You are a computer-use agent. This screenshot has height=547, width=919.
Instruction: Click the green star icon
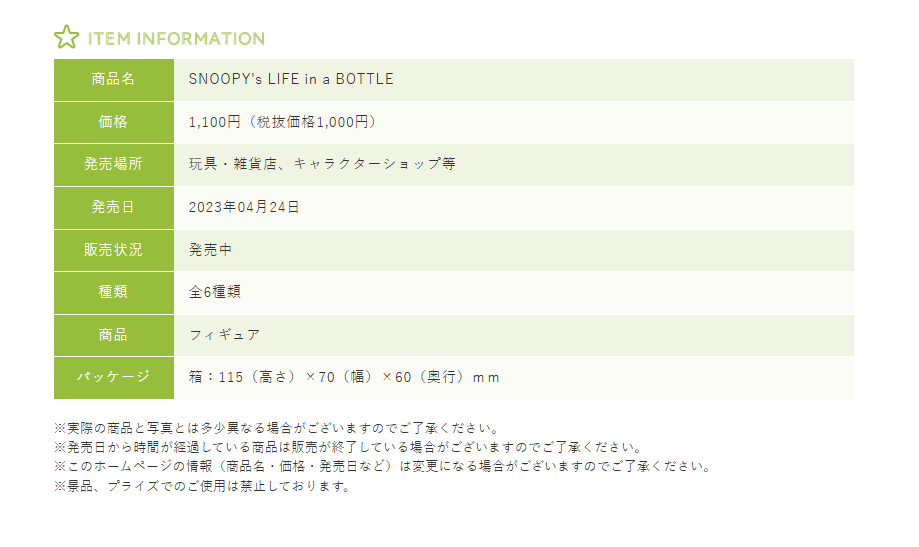[x=66, y=39]
